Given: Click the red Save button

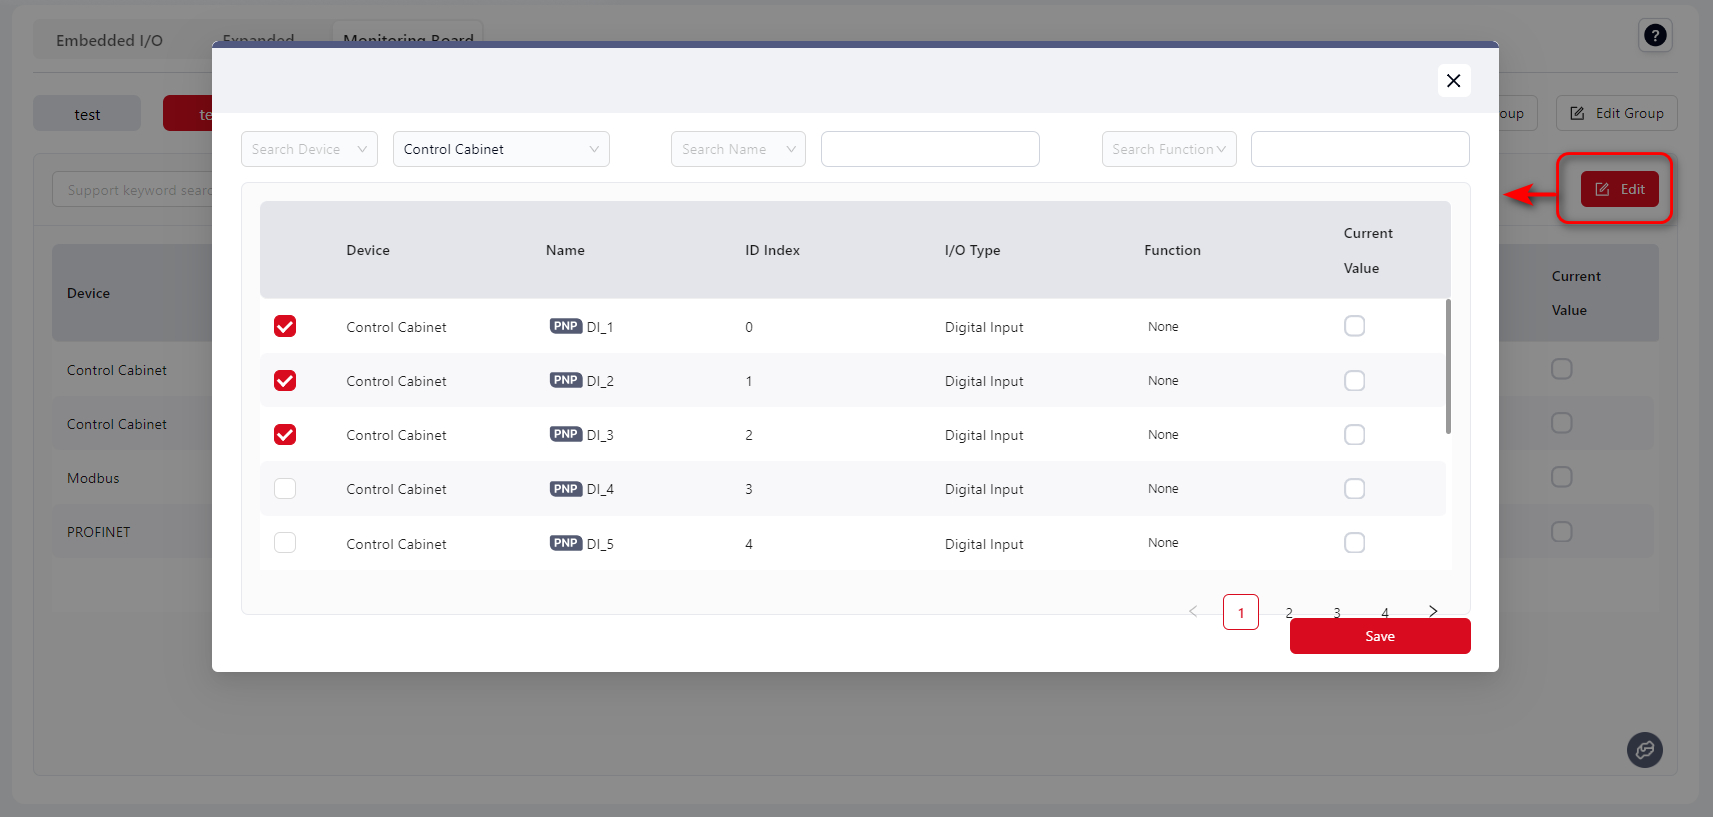Looking at the screenshot, I should click(x=1379, y=636).
